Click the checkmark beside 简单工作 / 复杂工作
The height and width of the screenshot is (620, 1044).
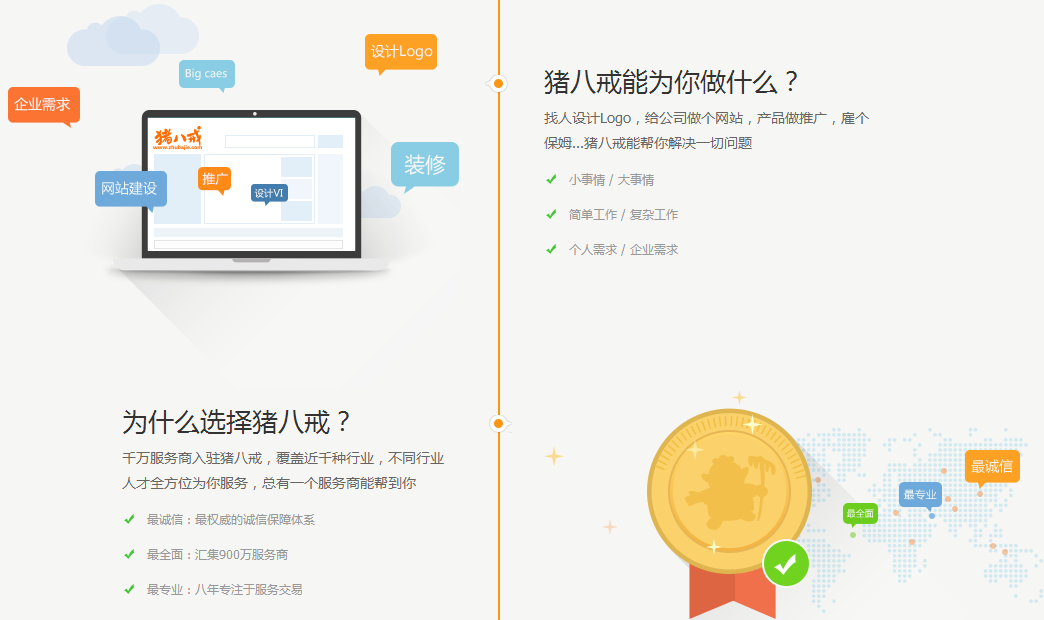pyautogui.click(x=551, y=214)
